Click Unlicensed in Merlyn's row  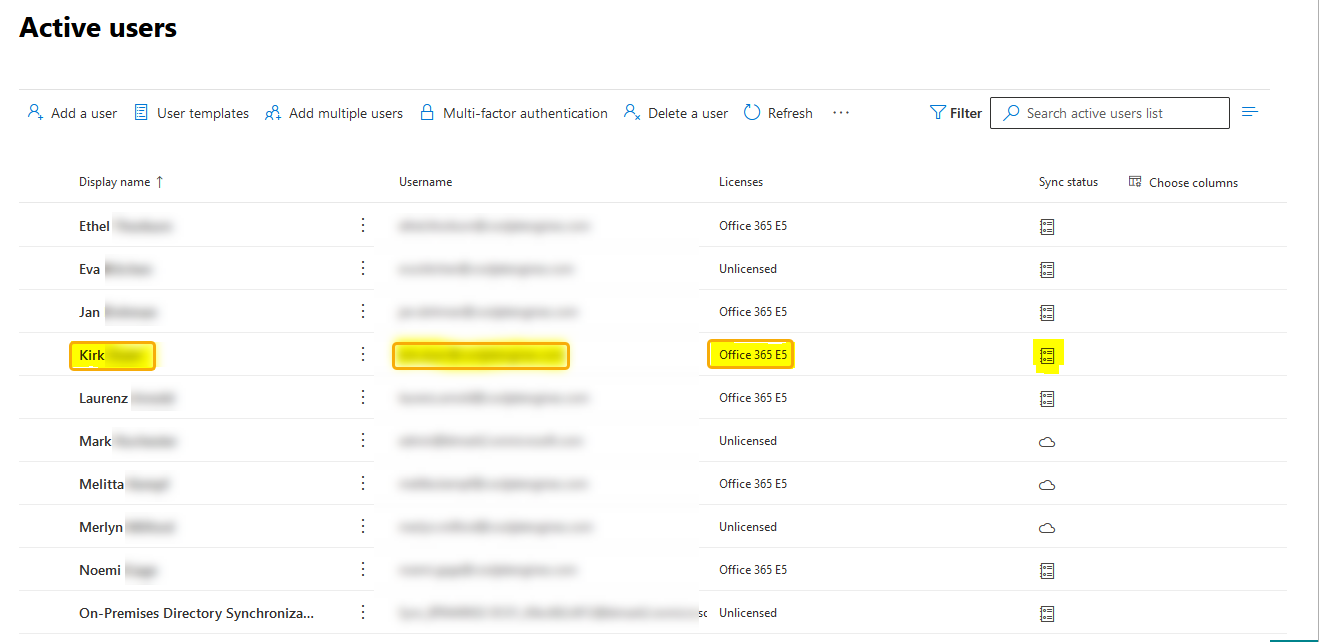point(748,527)
